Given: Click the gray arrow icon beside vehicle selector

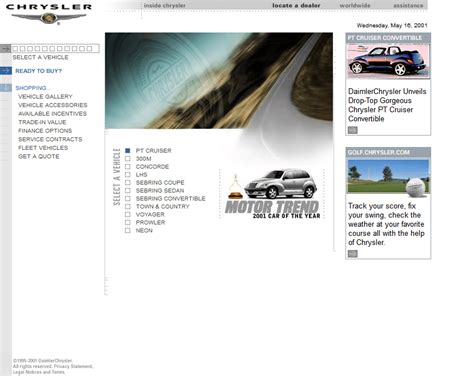Looking at the screenshot, I should pos(5,49).
